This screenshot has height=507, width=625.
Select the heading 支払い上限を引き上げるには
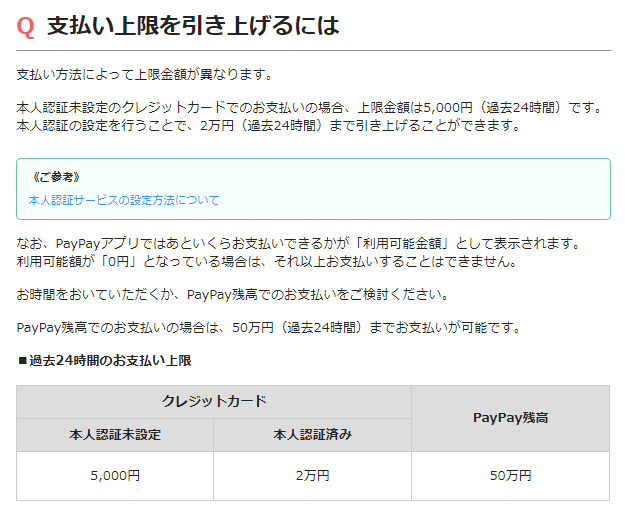[193, 26]
